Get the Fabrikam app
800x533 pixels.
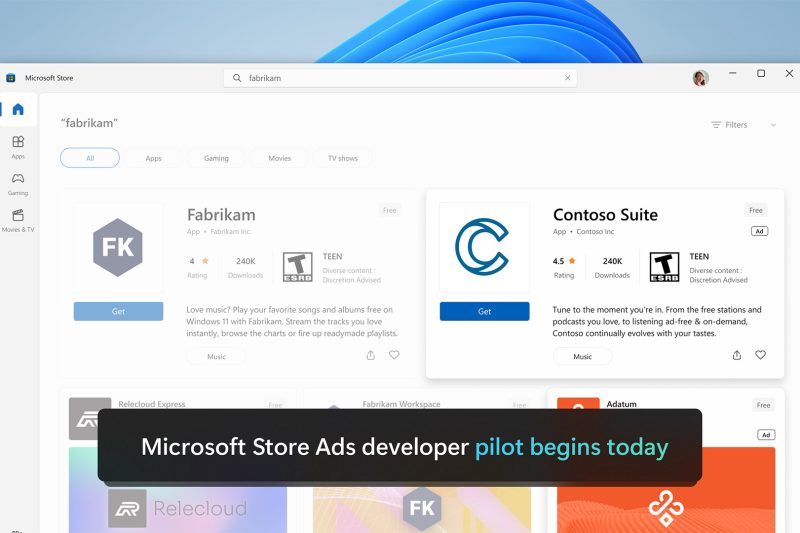[x=118, y=311]
